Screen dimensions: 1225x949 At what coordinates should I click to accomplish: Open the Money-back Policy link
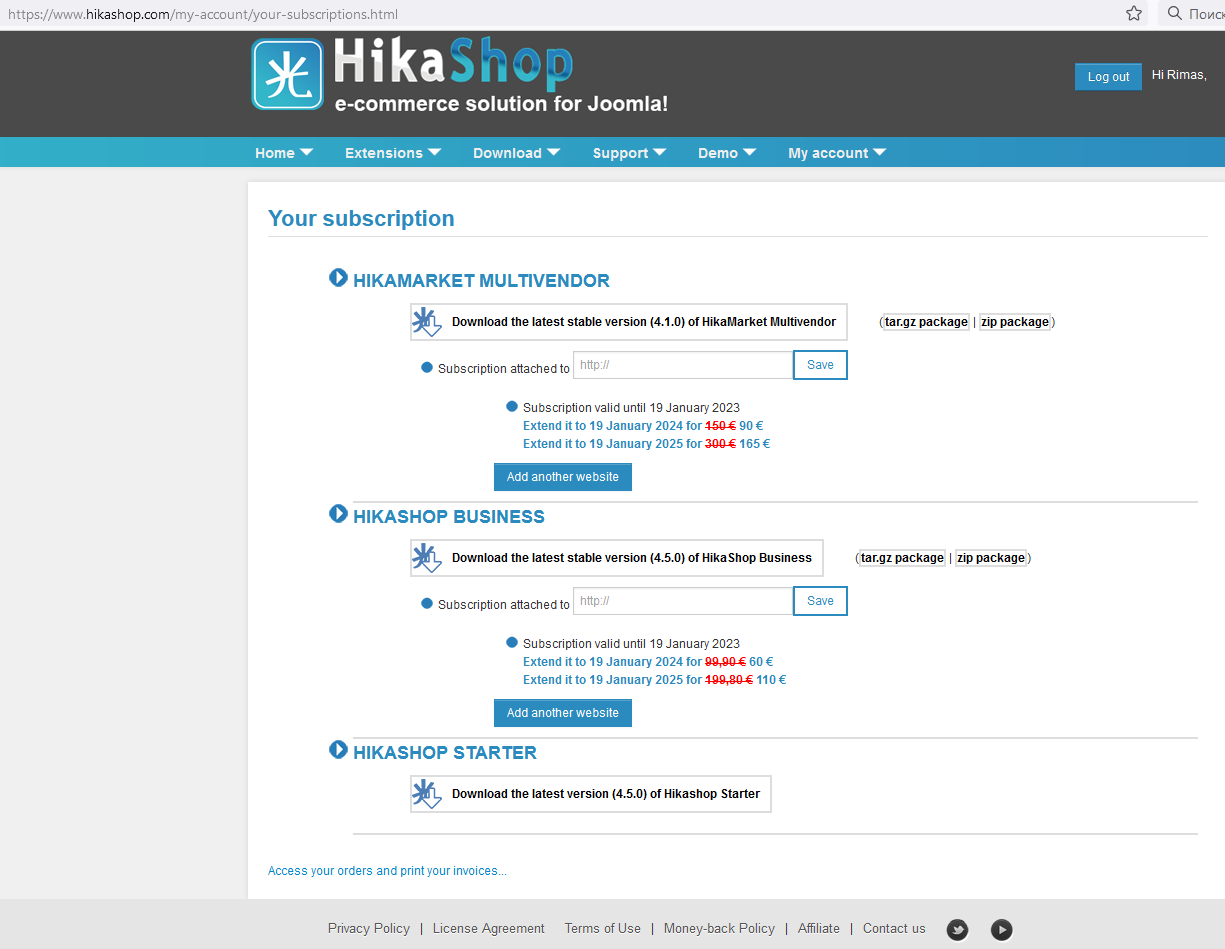point(720,928)
